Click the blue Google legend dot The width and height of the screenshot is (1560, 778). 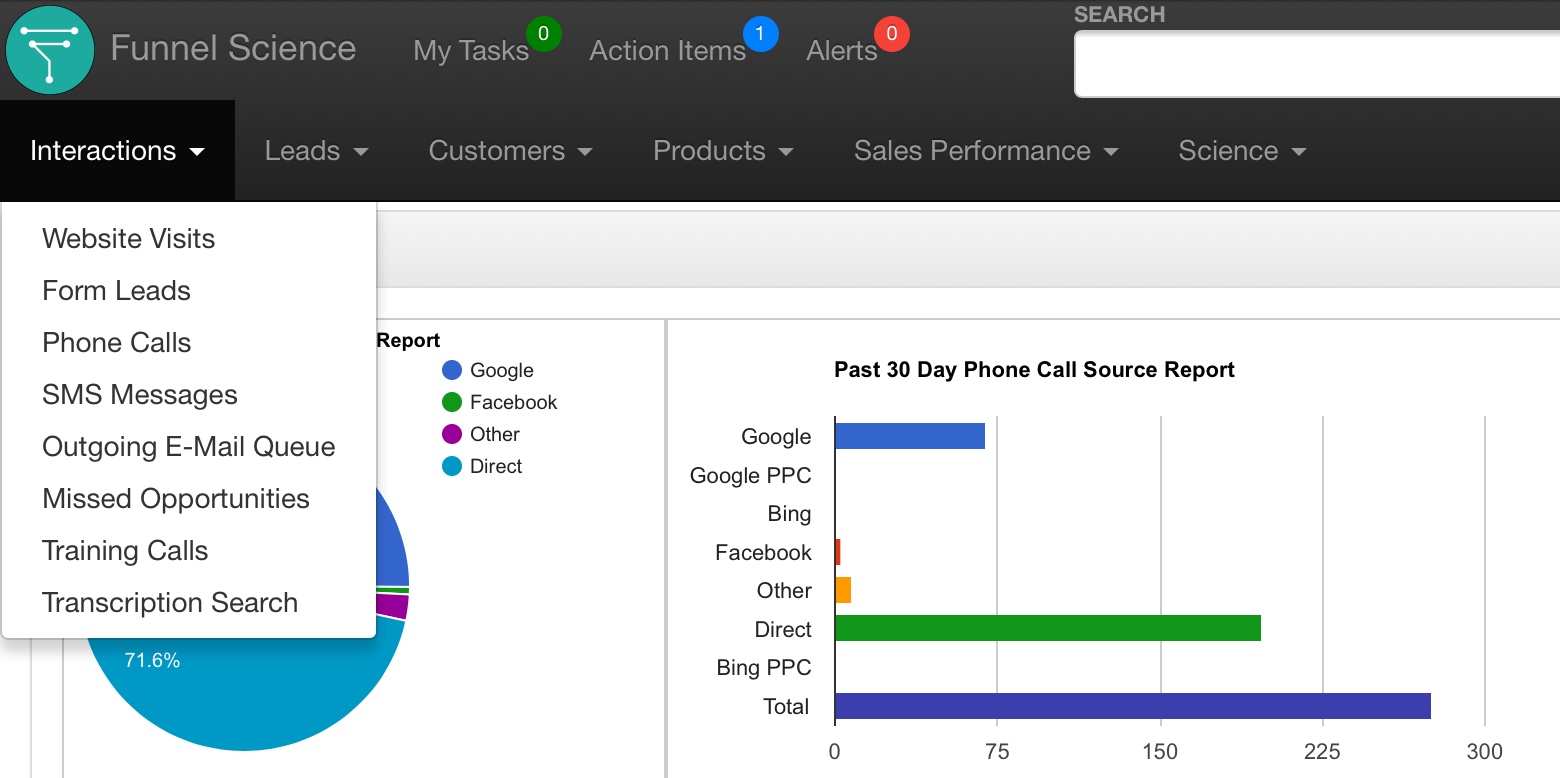tap(452, 370)
